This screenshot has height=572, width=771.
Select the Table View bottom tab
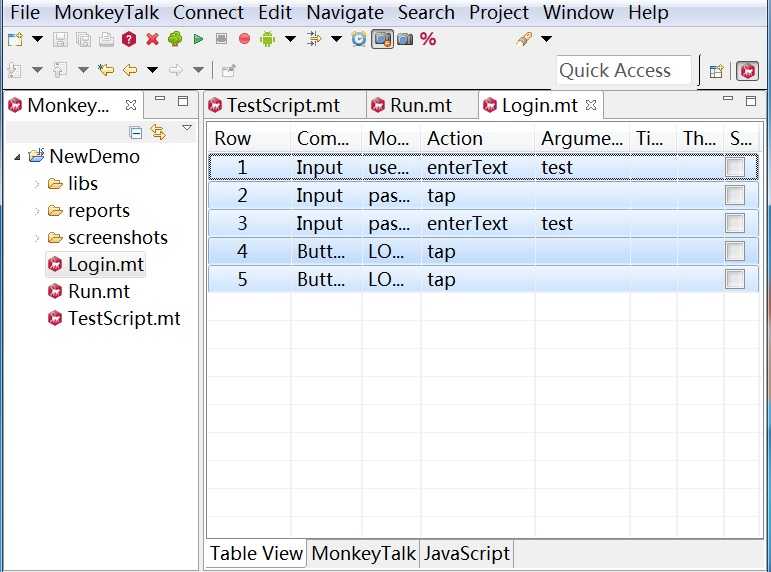tap(256, 554)
